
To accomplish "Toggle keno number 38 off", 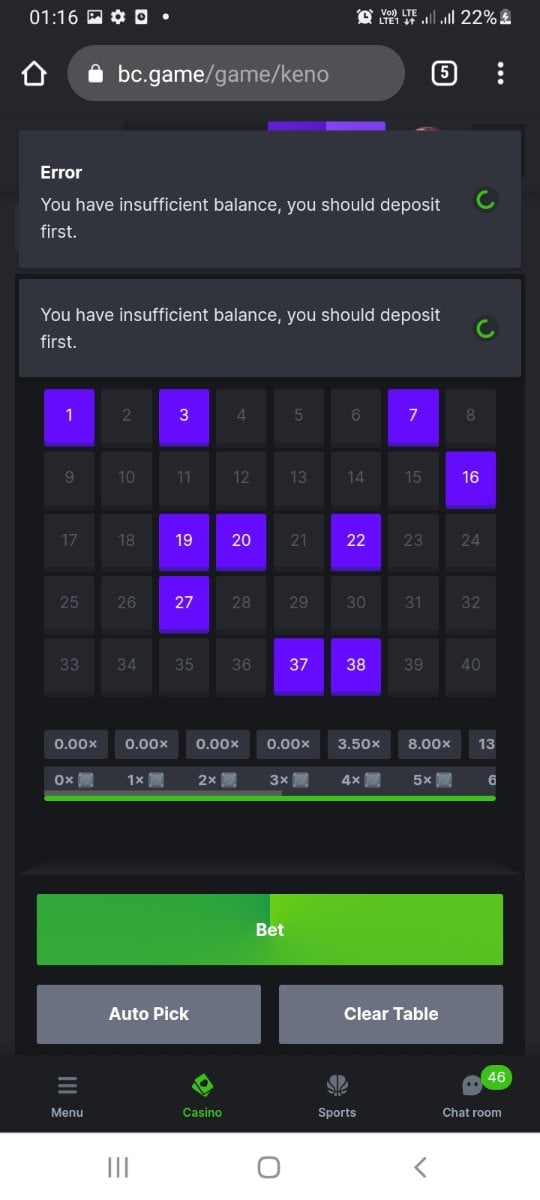I will pyautogui.click(x=356, y=665).
